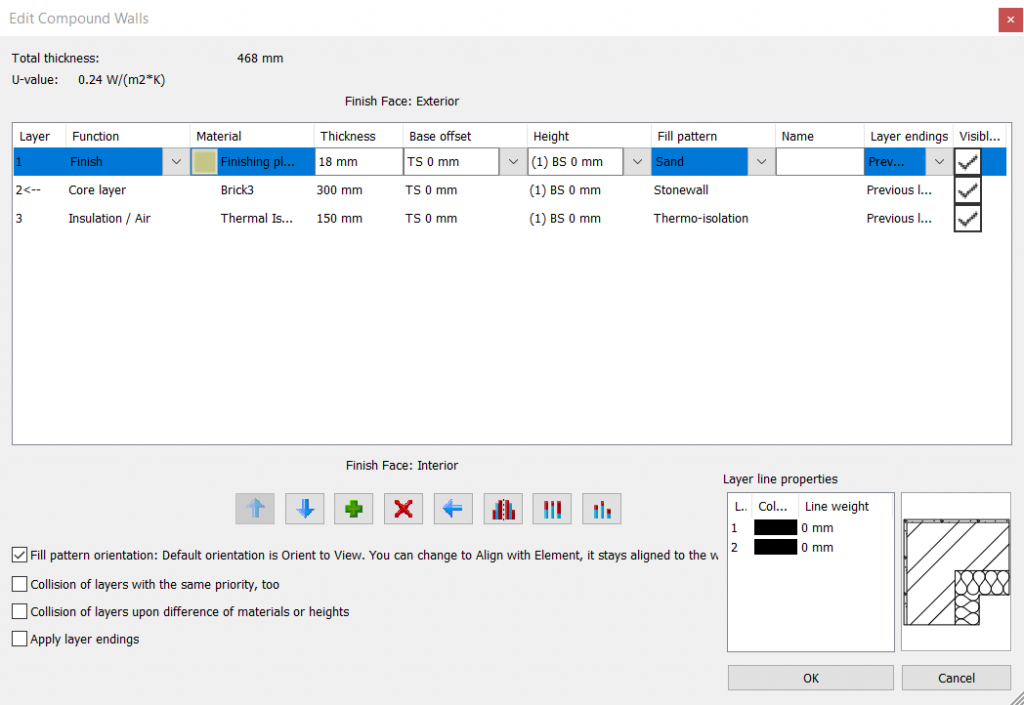This screenshot has height=705, width=1024.
Task: Add a new layer with green plus
Action: pos(354,509)
